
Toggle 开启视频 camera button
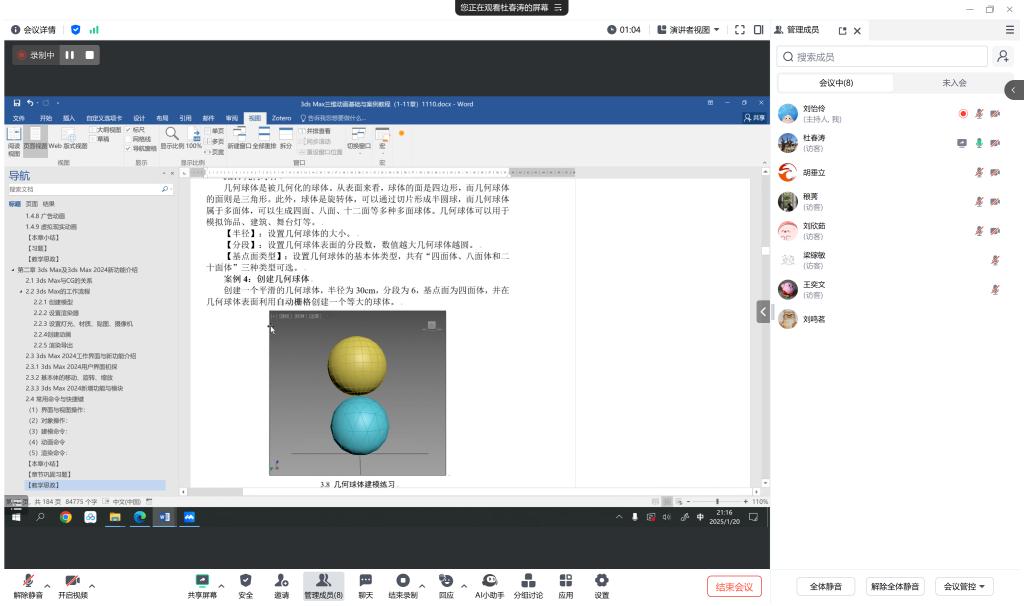[x=72, y=581]
